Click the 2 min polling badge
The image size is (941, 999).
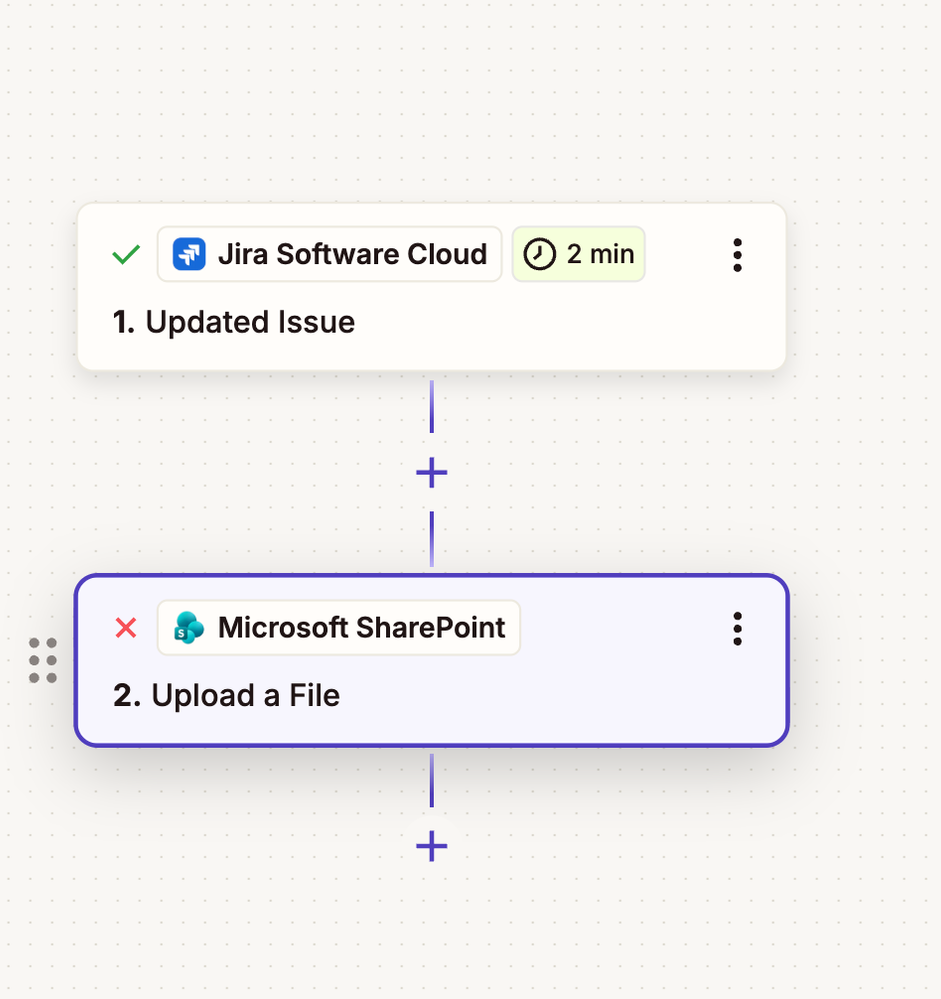pos(578,254)
